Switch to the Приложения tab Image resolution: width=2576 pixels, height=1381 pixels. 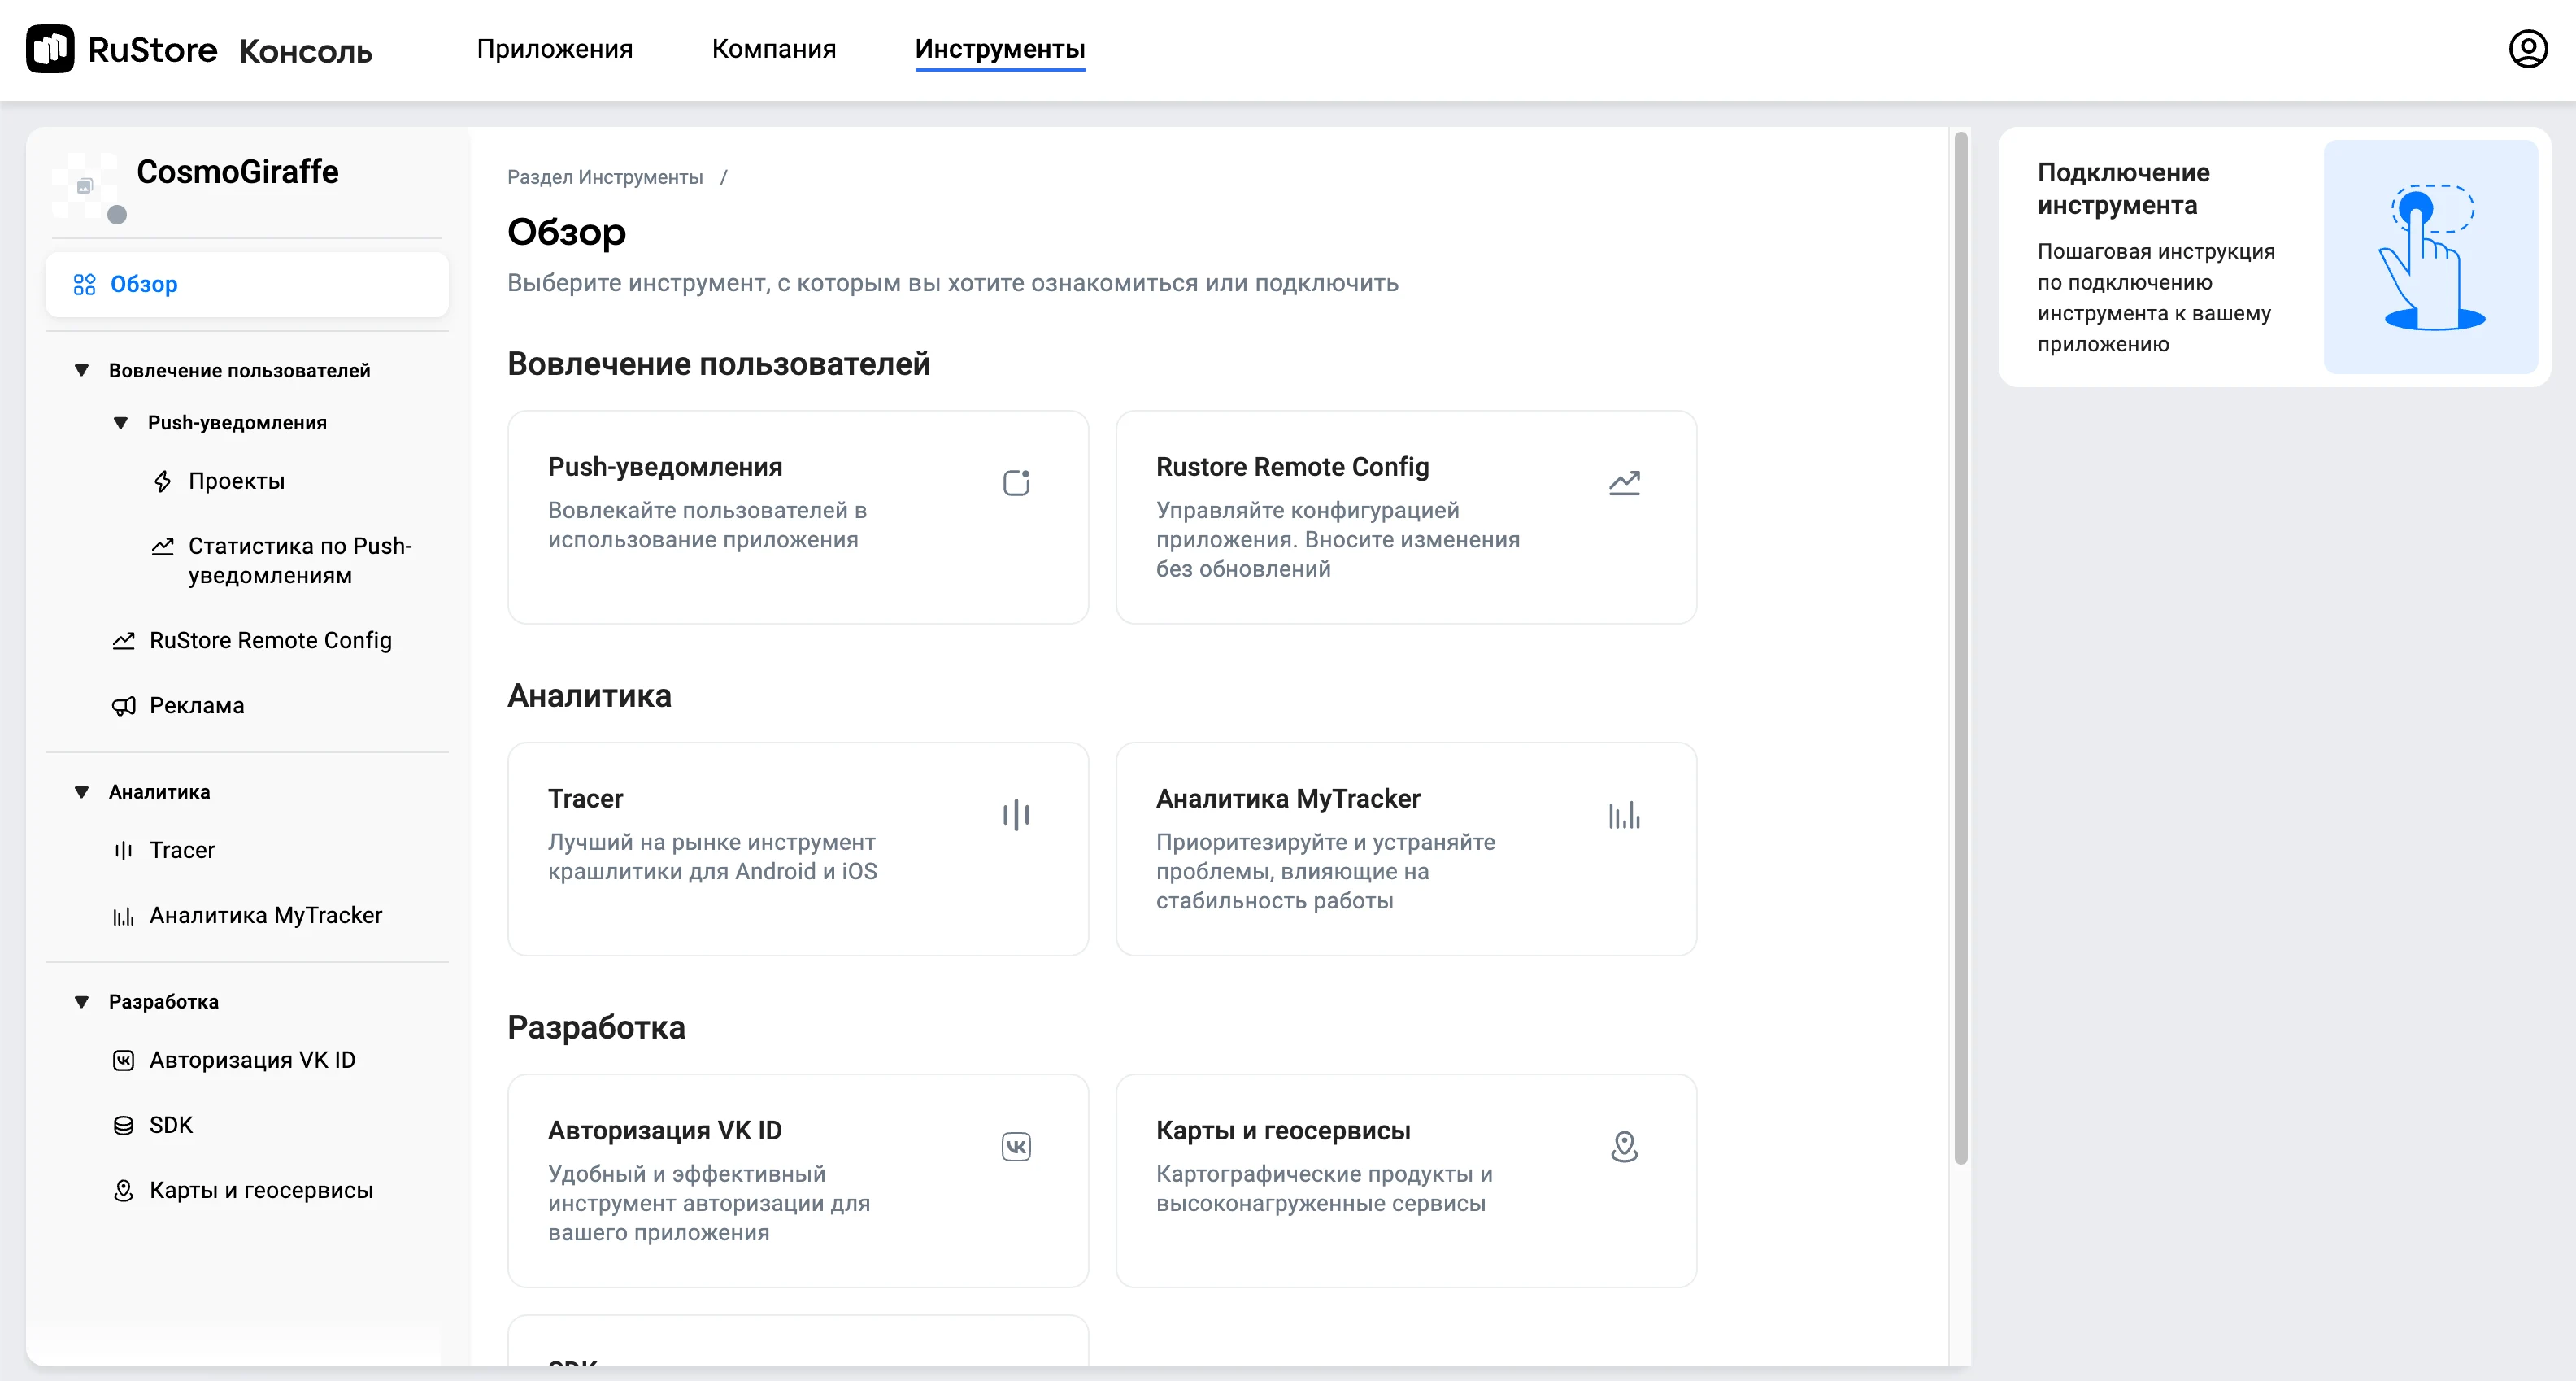(554, 49)
